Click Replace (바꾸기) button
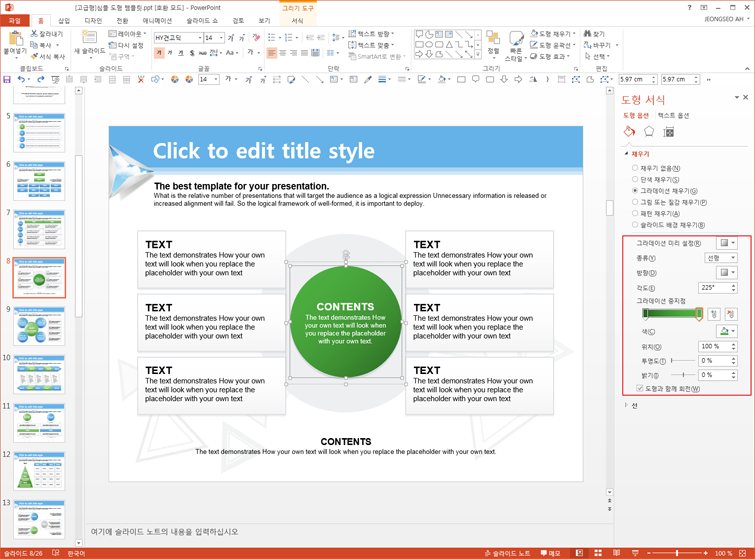This screenshot has width=755, height=559. 600,45
